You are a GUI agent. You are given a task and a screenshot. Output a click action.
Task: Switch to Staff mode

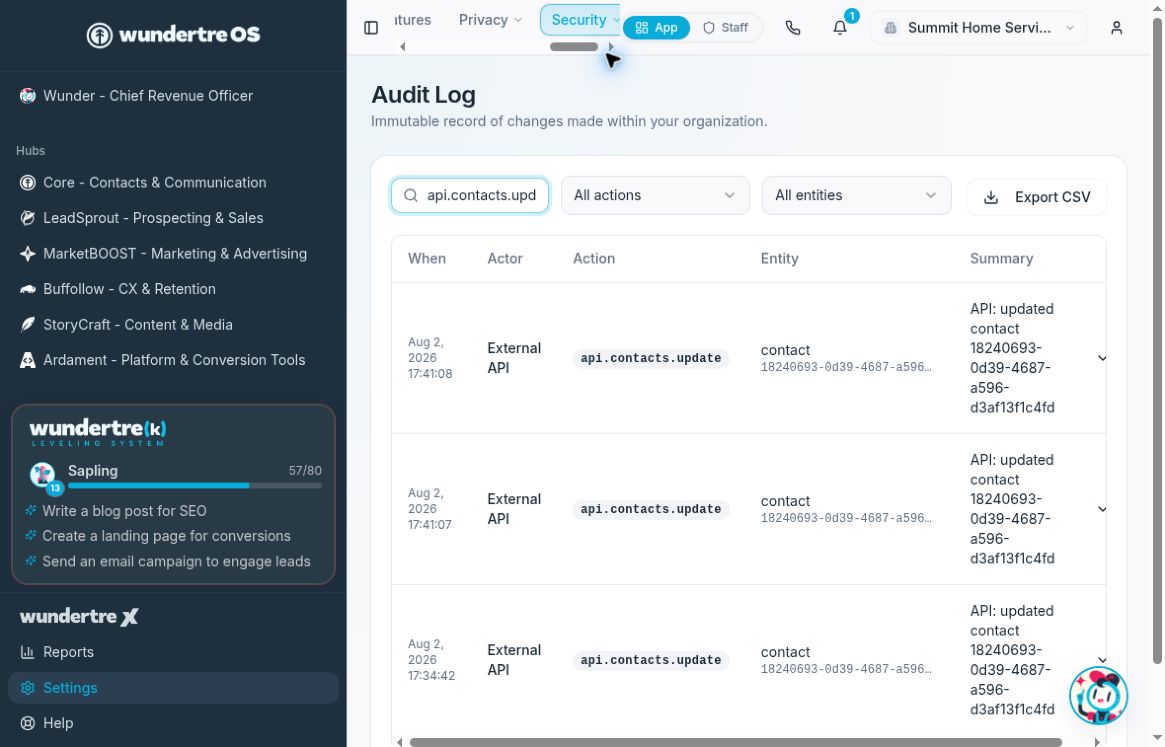click(x=725, y=28)
